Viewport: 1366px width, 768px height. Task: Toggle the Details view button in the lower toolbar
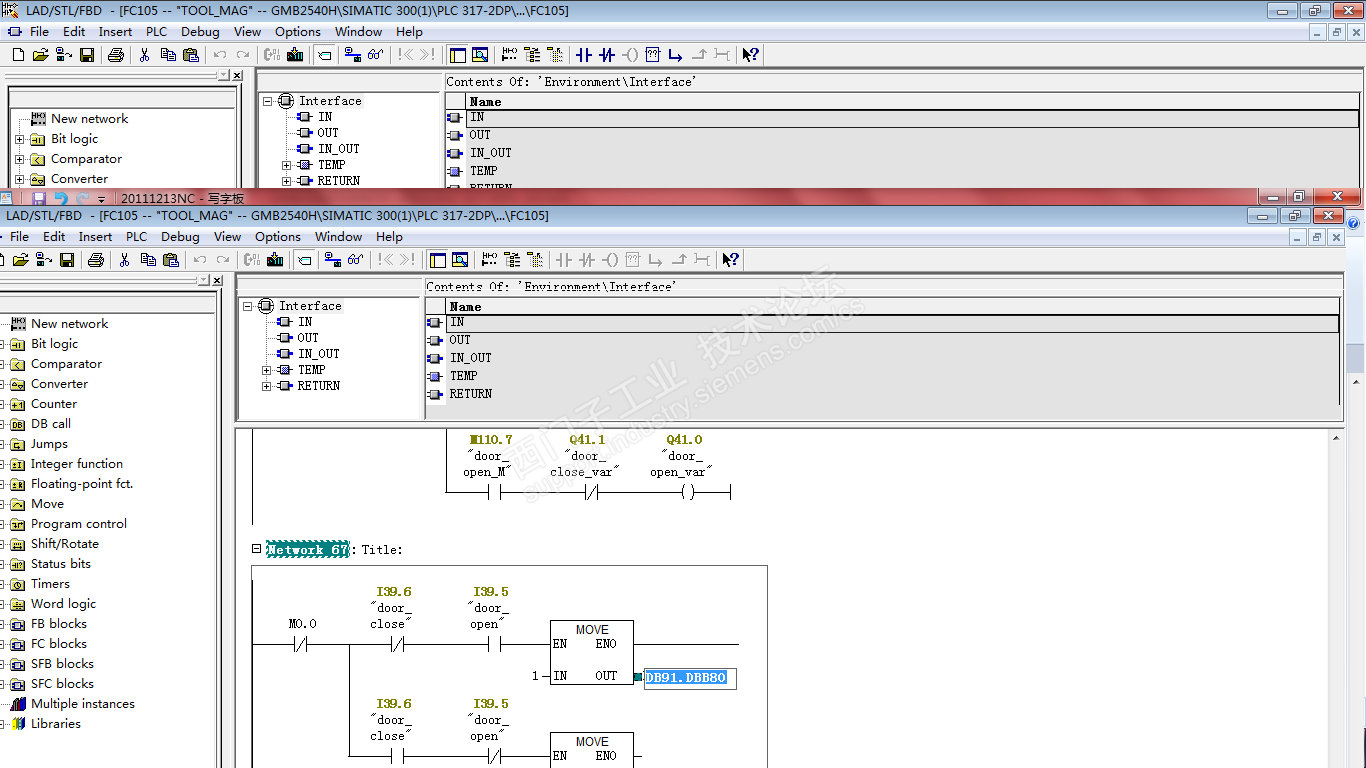[x=460, y=260]
